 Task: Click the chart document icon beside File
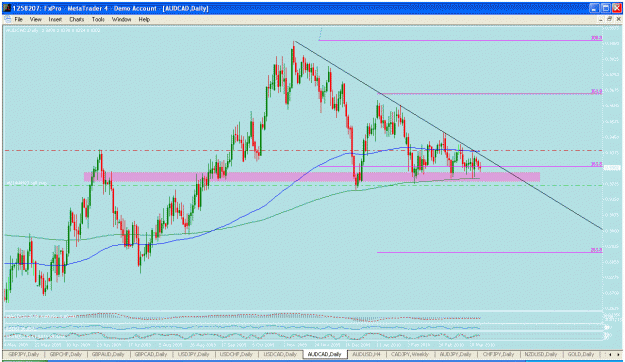[x=7, y=19]
